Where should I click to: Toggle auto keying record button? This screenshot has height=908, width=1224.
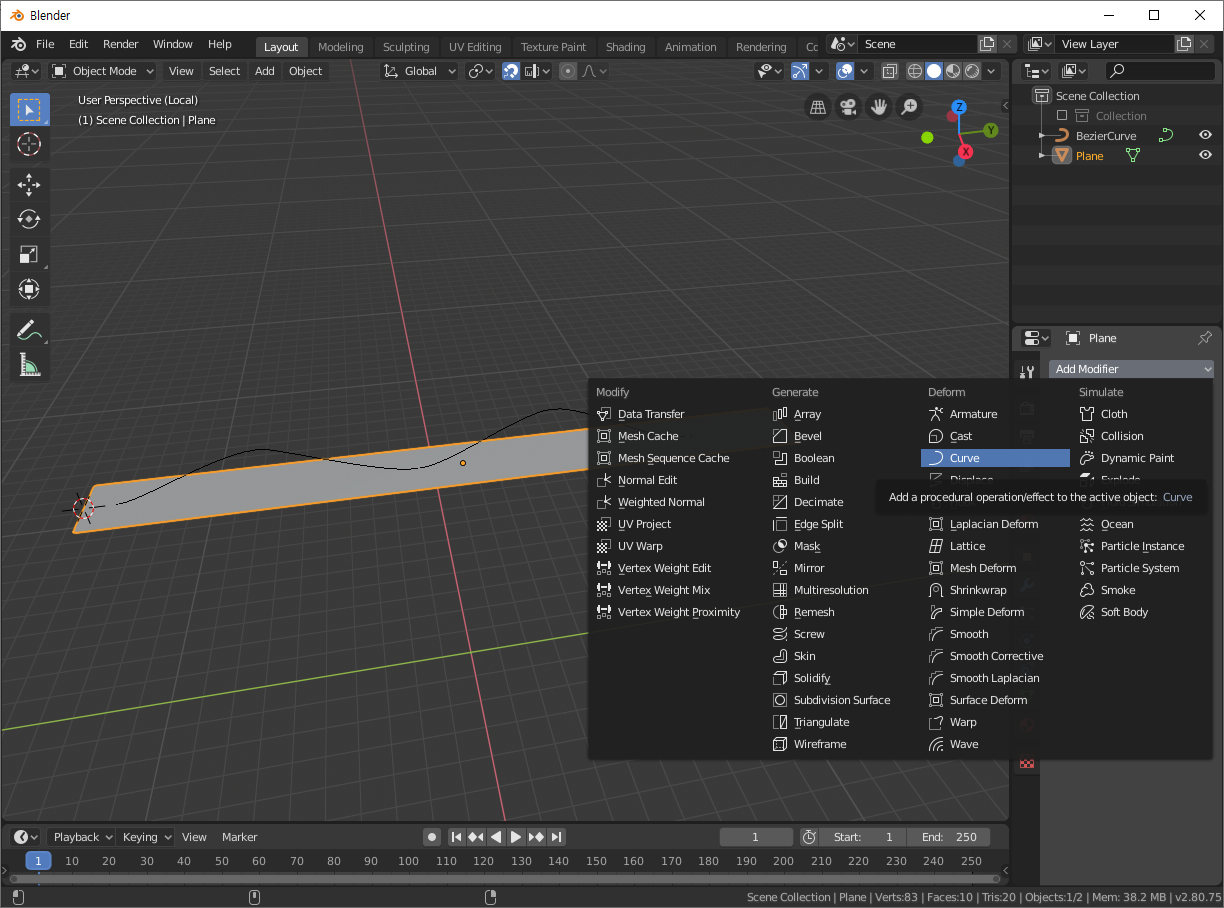[x=432, y=837]
